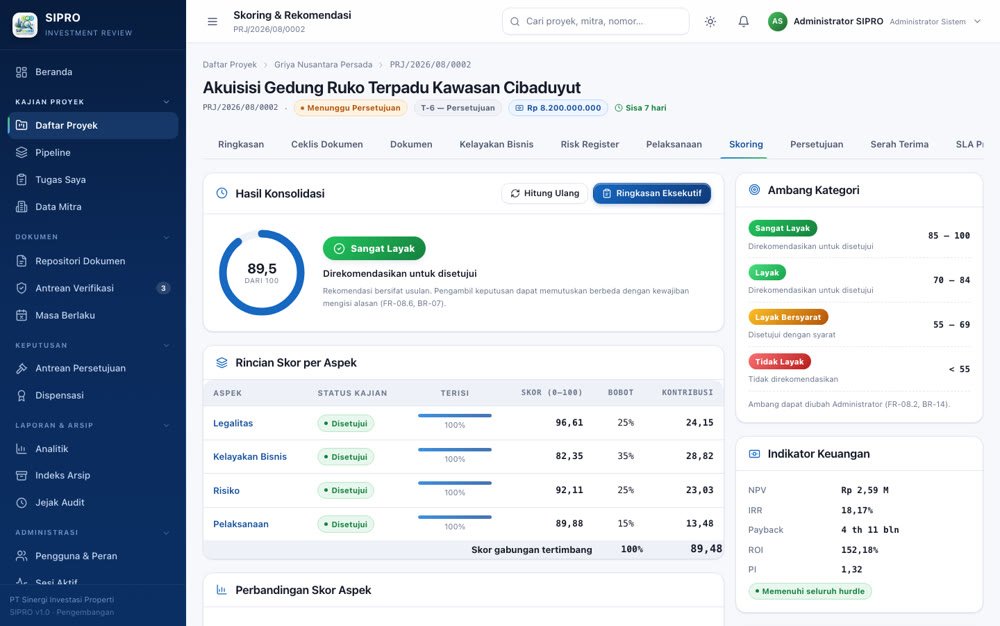Click the Daftar Proyek breadcrumb
Viewport: 1000px width, 626px height.
tap(230, 64)
